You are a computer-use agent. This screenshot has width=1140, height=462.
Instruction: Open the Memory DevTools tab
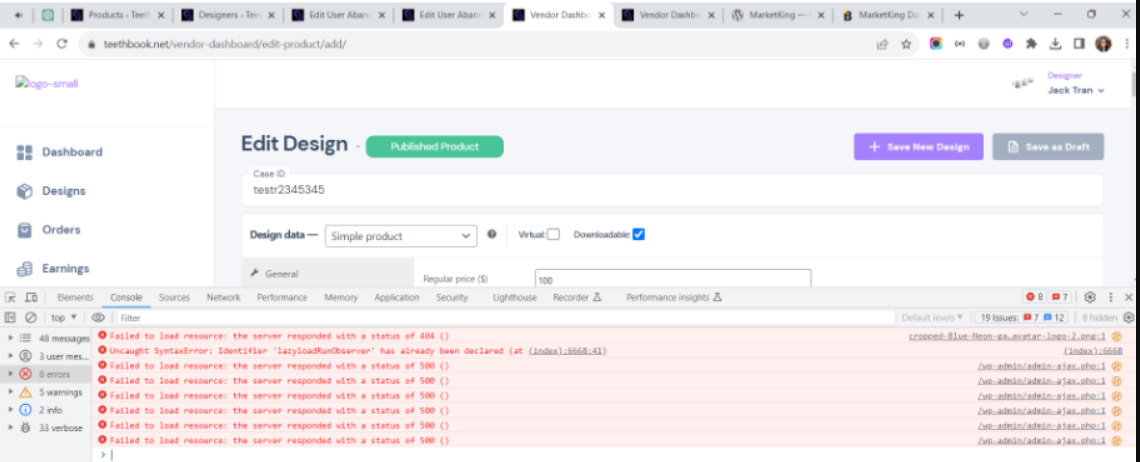click(x=341, y=298)
